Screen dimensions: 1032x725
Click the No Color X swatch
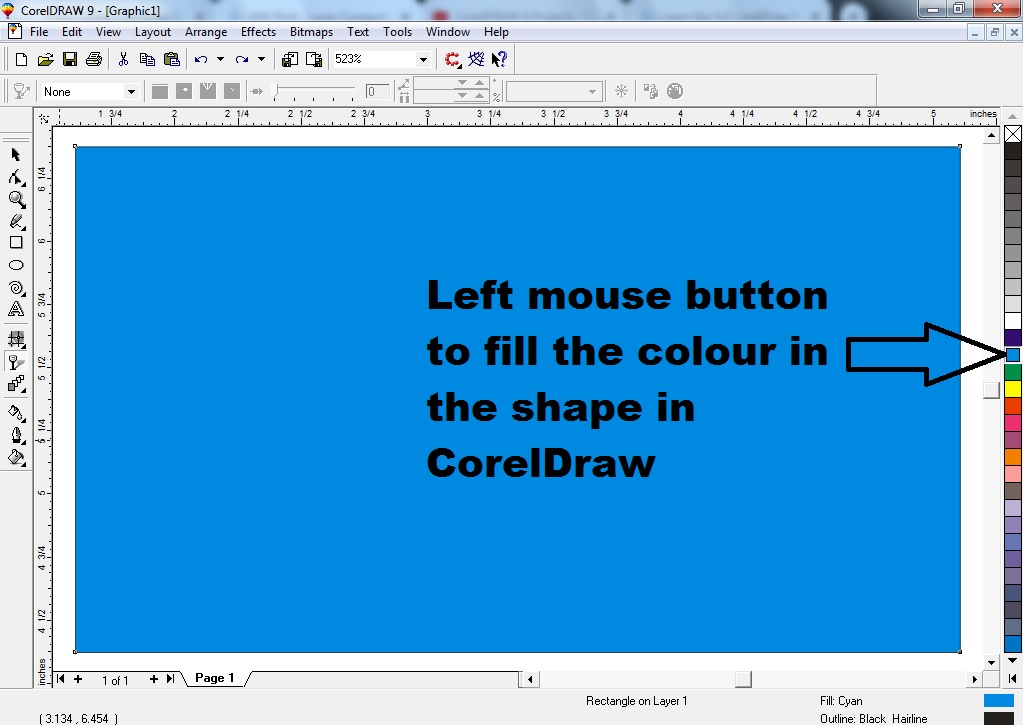(1013, 134)
